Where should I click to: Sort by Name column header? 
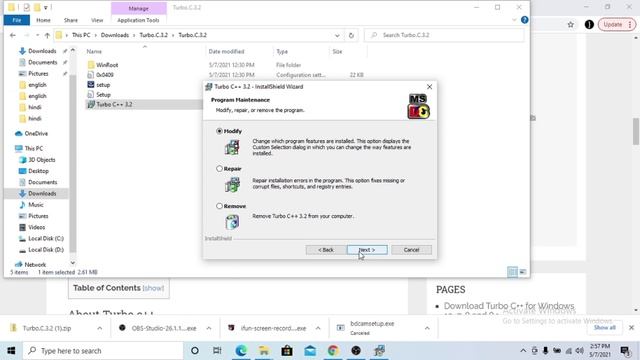click(94, 51)
